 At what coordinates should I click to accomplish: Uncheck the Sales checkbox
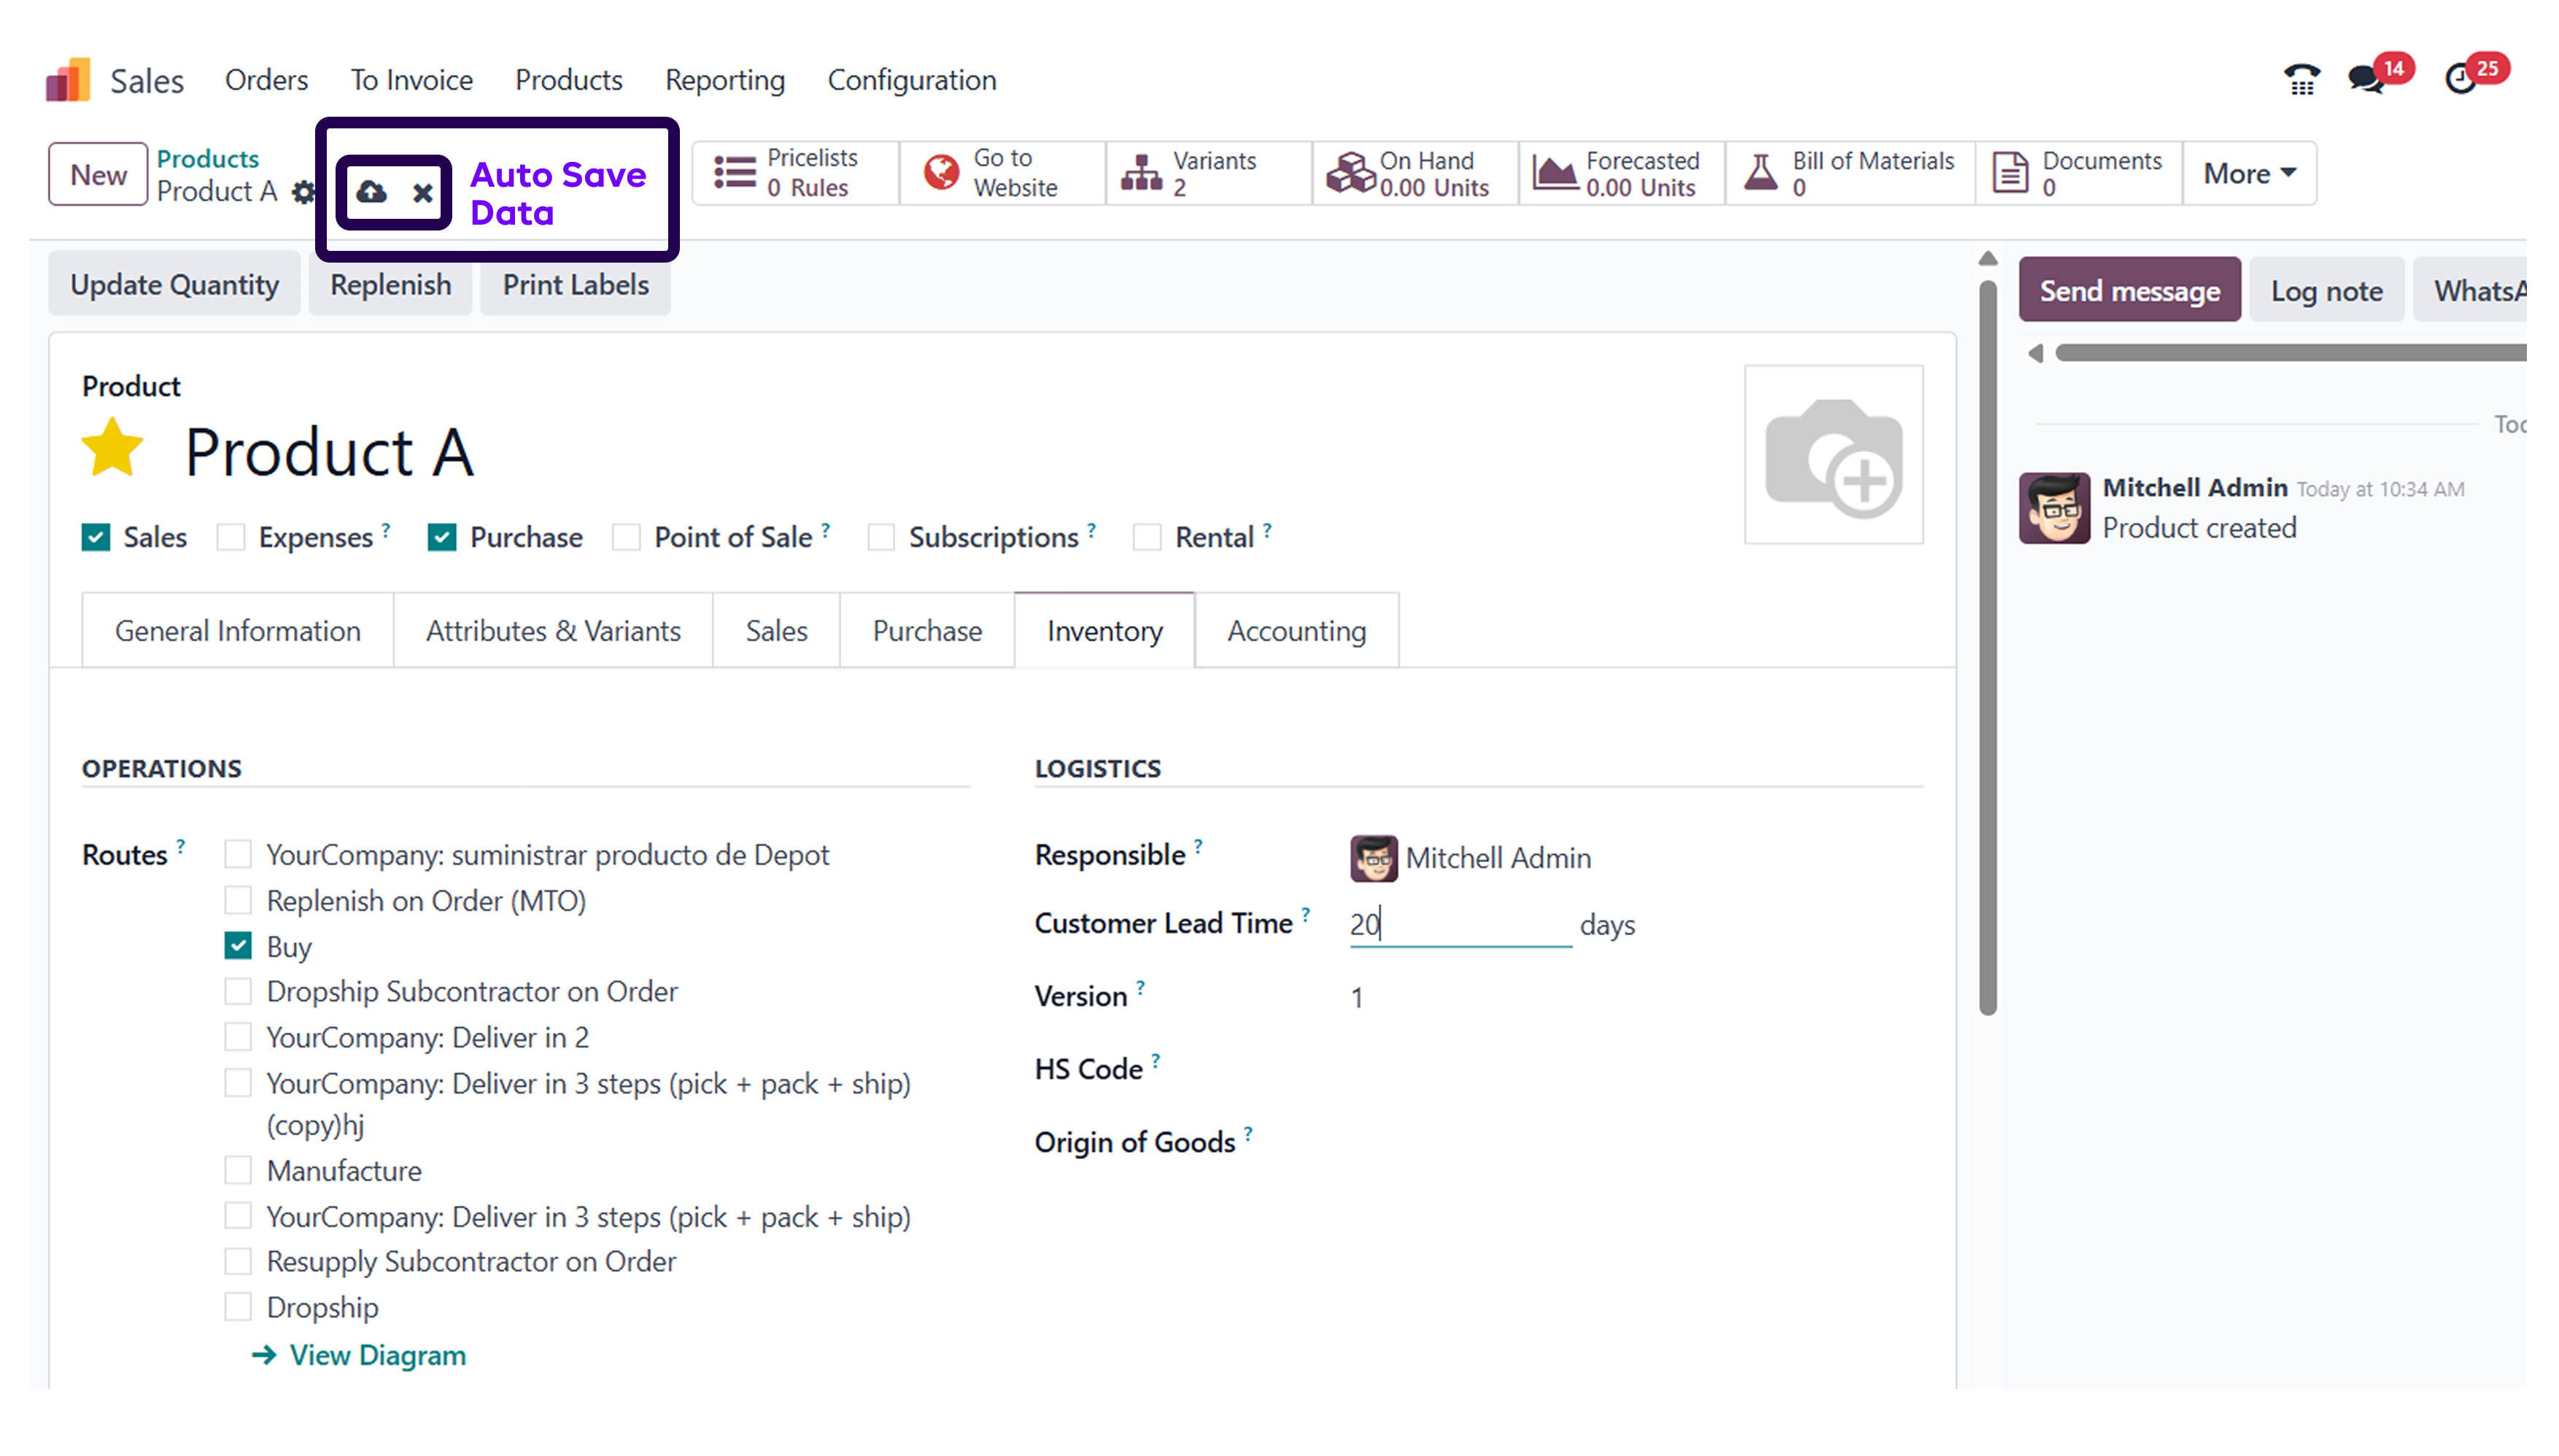[96, 537]
